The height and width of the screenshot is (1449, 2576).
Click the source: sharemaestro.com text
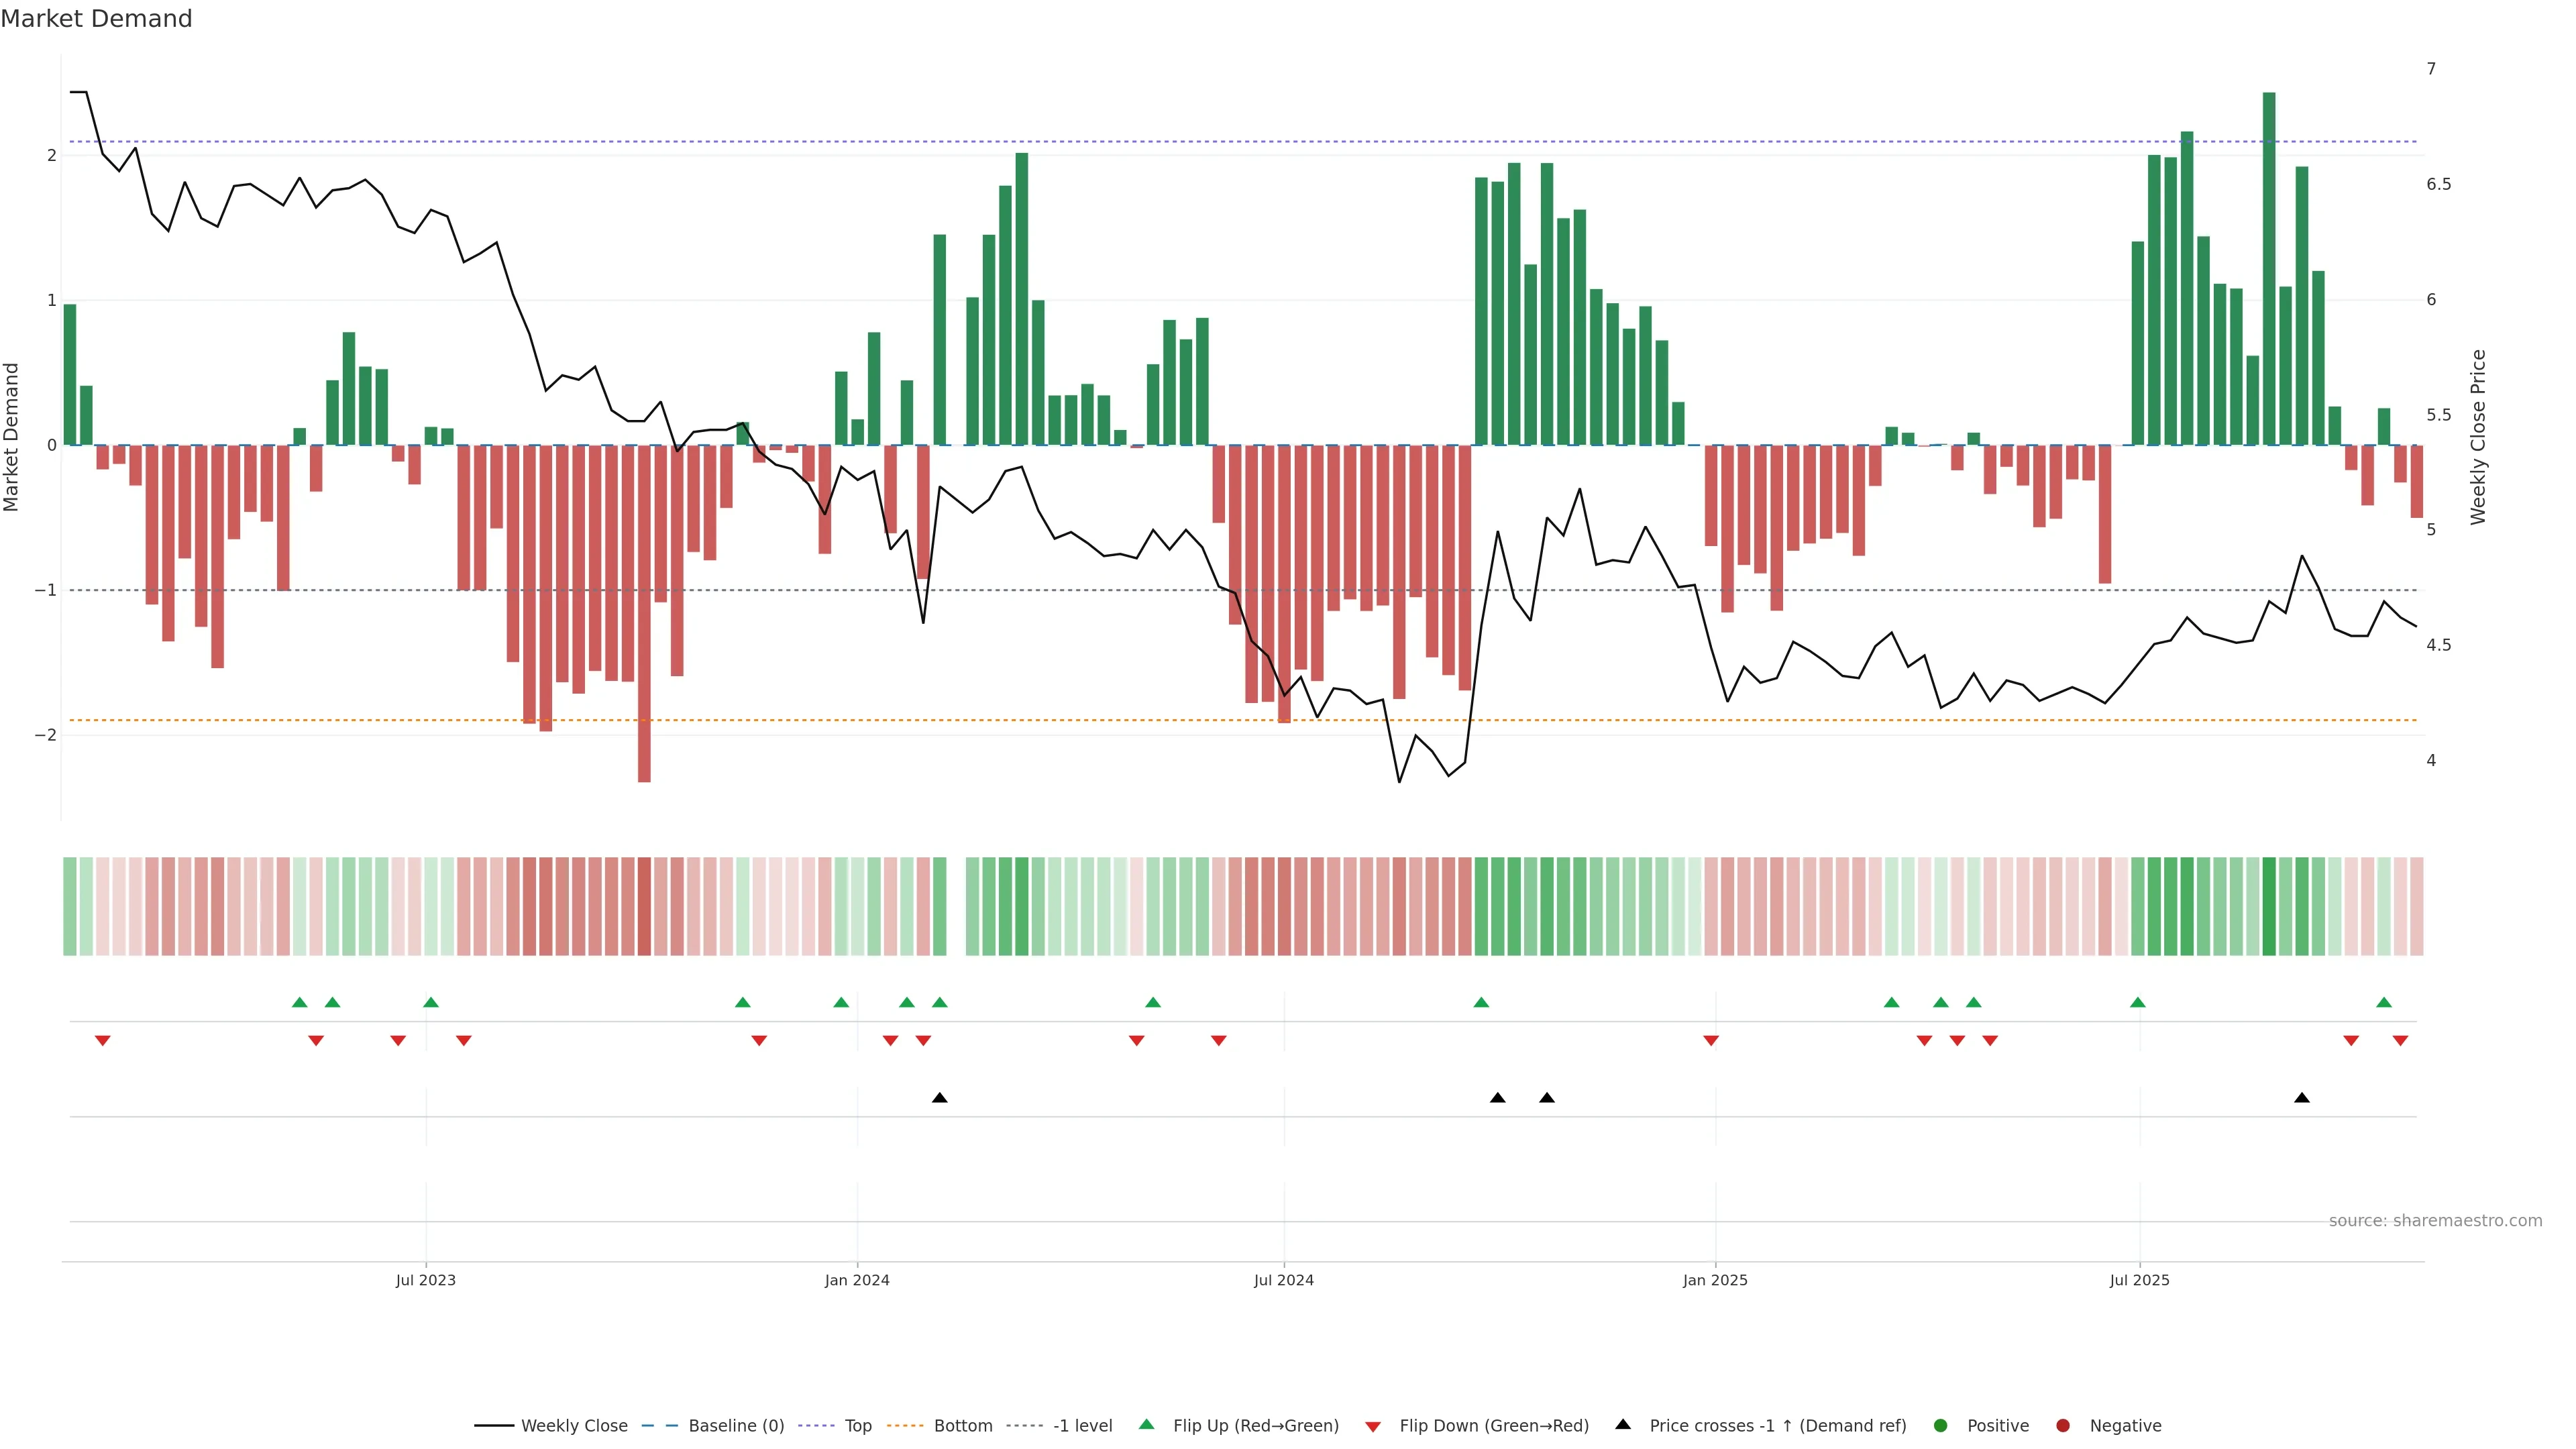pos(2435,1221)
